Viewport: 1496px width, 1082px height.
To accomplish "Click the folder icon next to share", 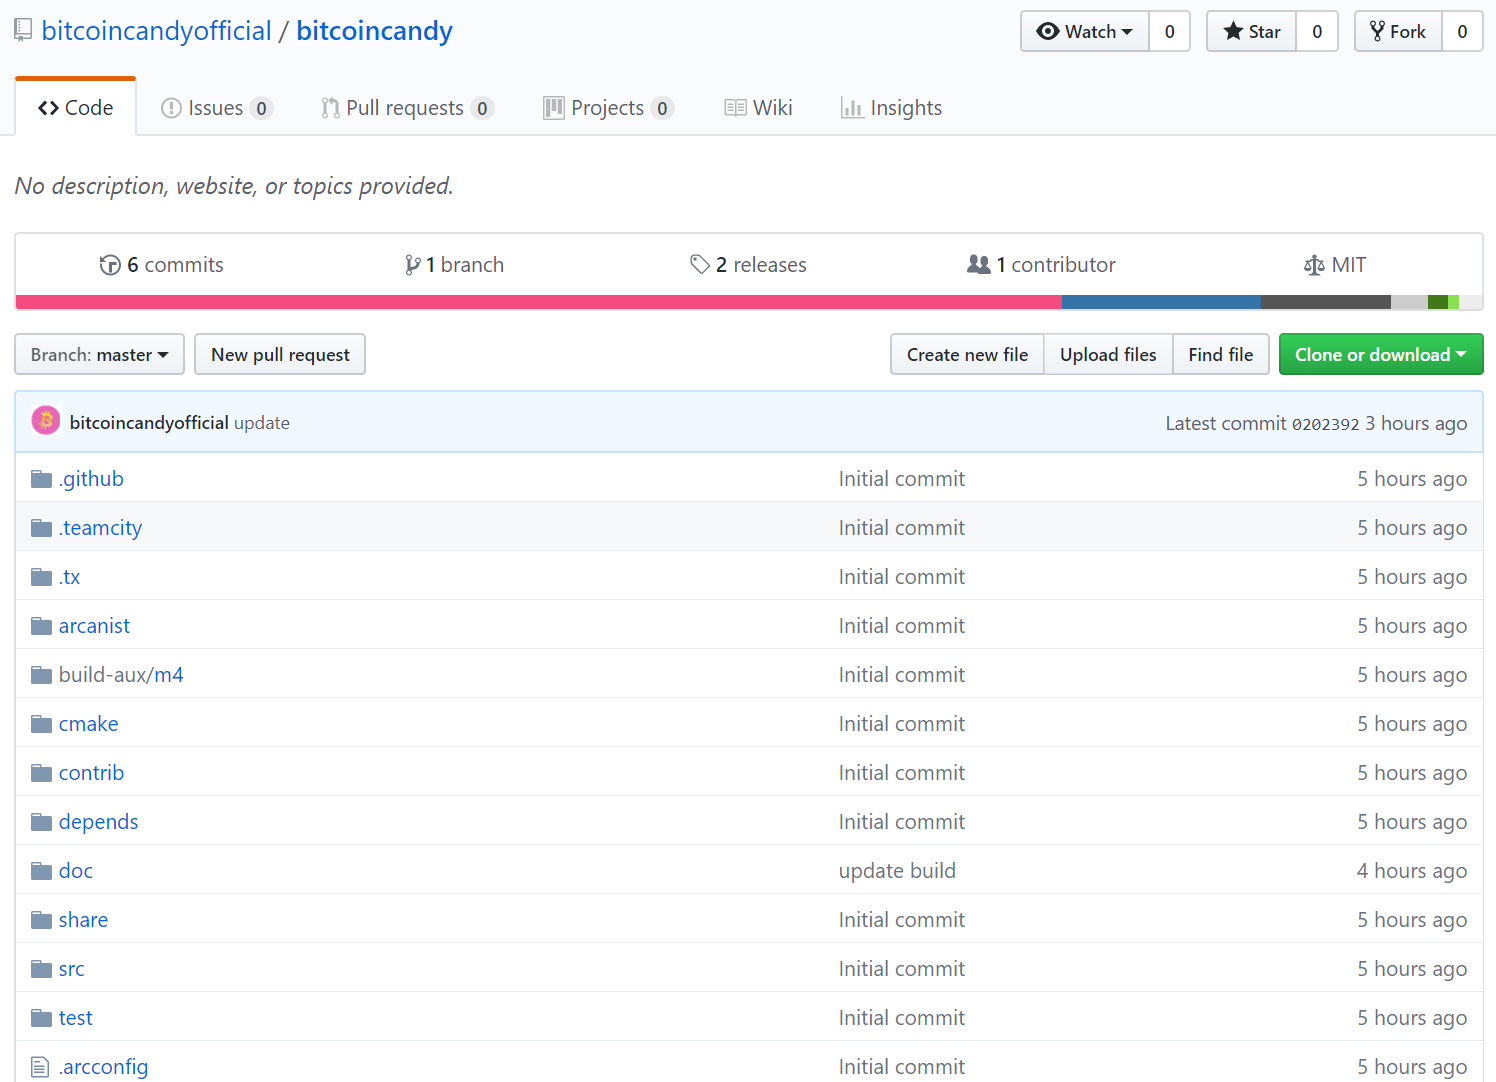I will tap(41, 920).
